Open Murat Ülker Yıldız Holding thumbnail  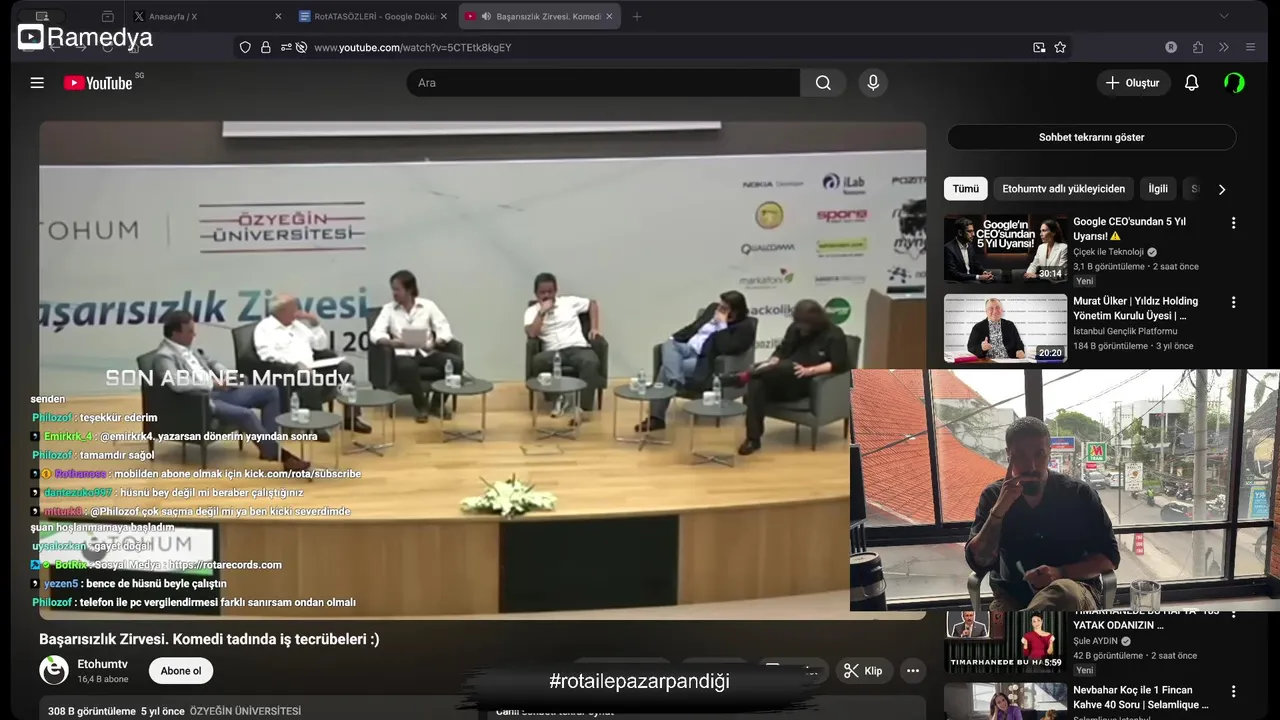[1005, 328]
